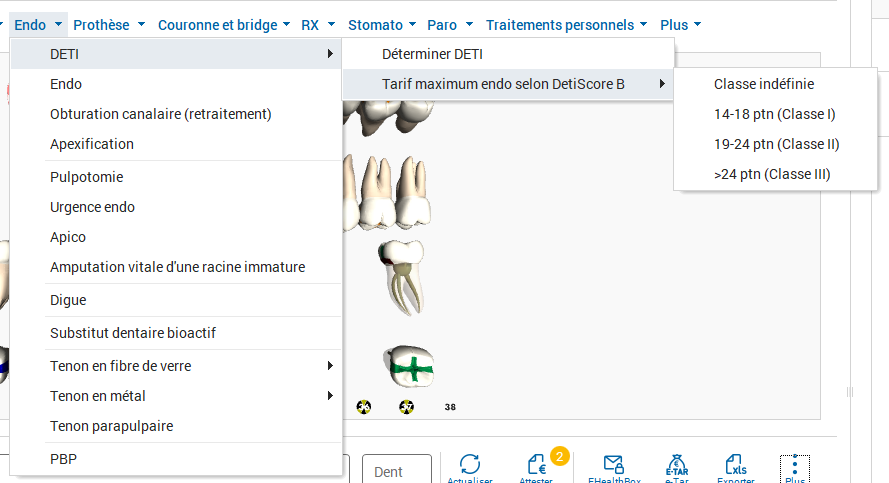Open the Plus three-dots toolbar icon
Screen dimensions: 889x483
pos(795,467)
